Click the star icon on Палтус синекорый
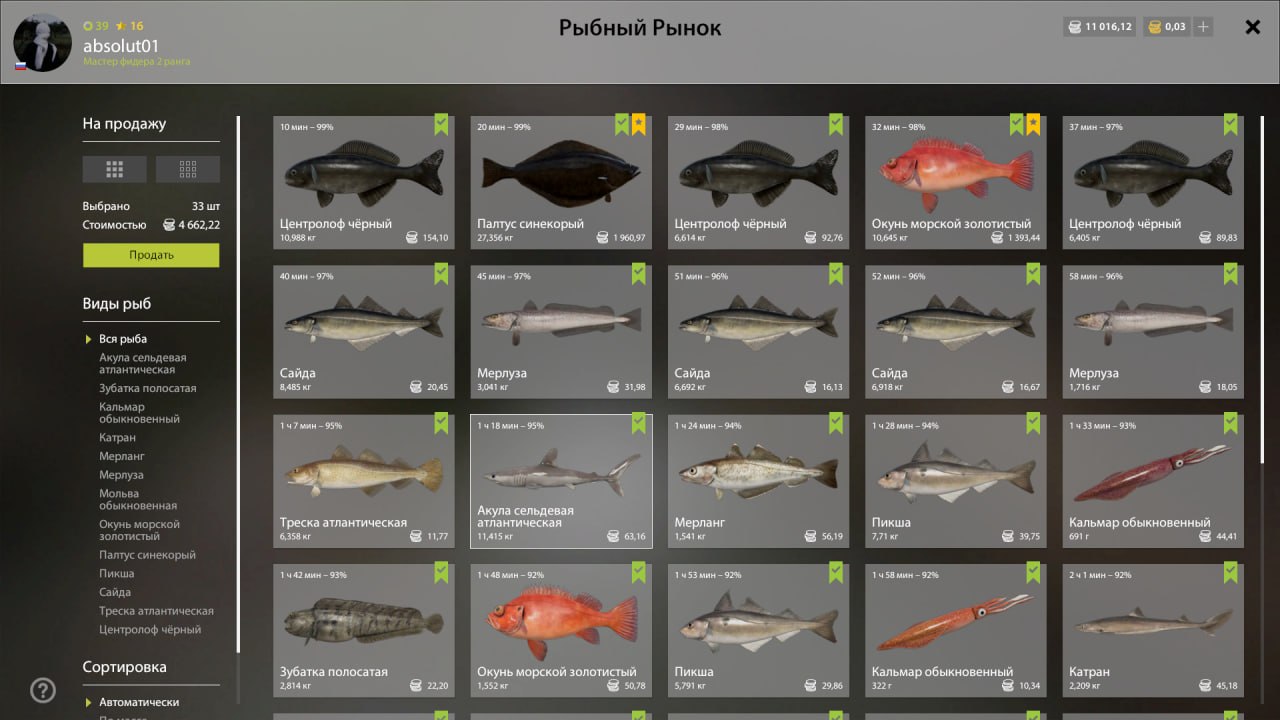The height and width of the screenshot is (720, 1280). click(639, 124)
